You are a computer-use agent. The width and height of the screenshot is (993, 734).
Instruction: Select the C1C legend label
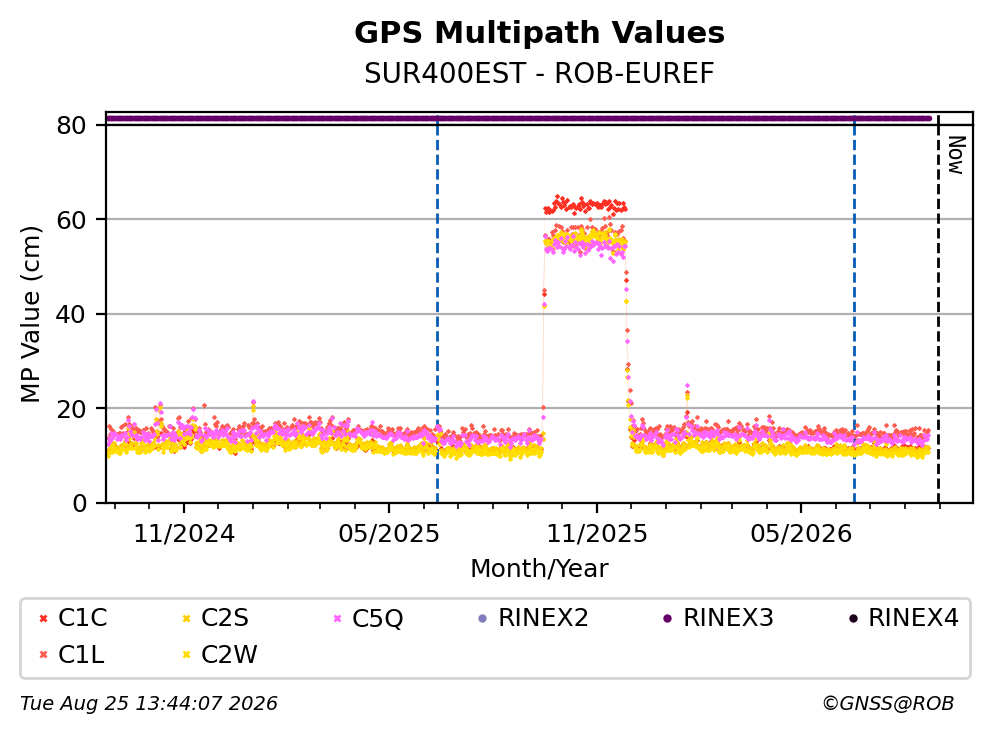(x=82, y=617)
